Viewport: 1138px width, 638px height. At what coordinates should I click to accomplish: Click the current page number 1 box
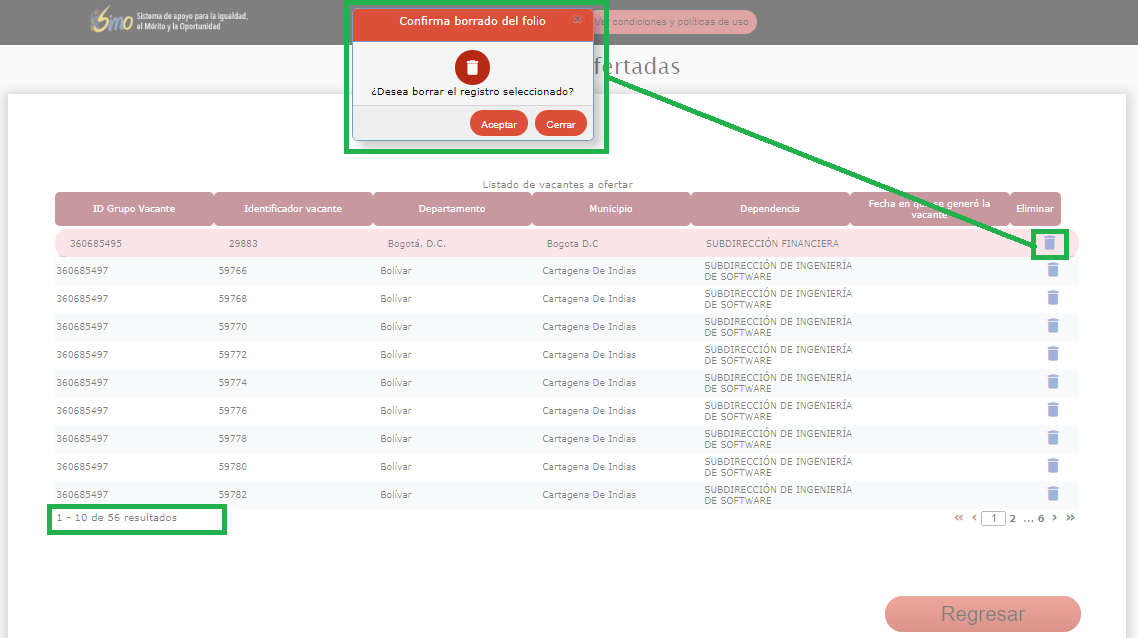point(993,518)
